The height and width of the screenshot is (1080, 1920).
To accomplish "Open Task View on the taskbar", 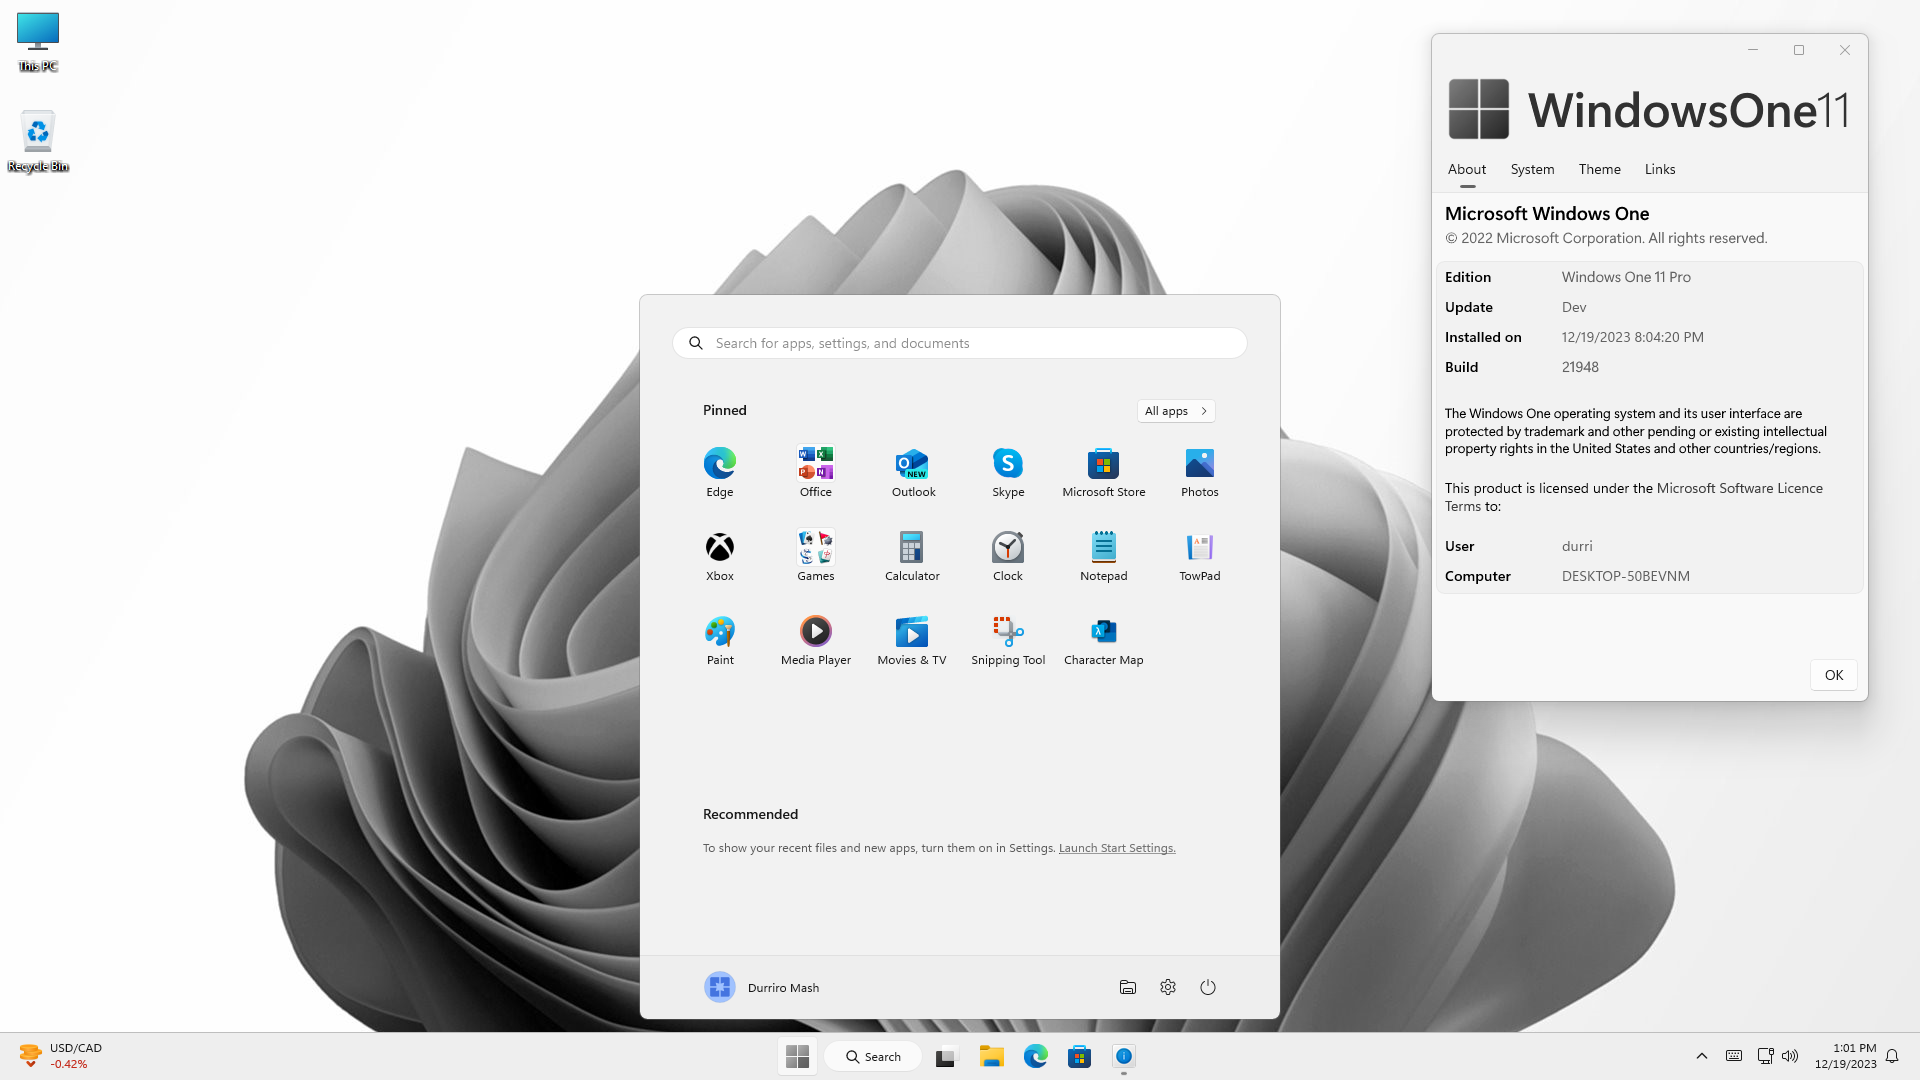I will 946,1056.
